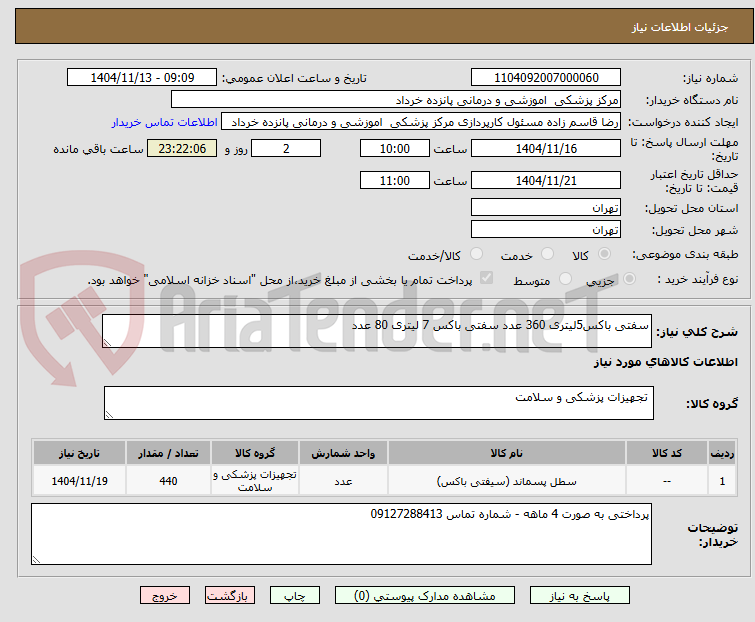This screenshot has width=755, height=622.
Task: Click the تعداد / مقدار column header
Action: tap(168, 453)
